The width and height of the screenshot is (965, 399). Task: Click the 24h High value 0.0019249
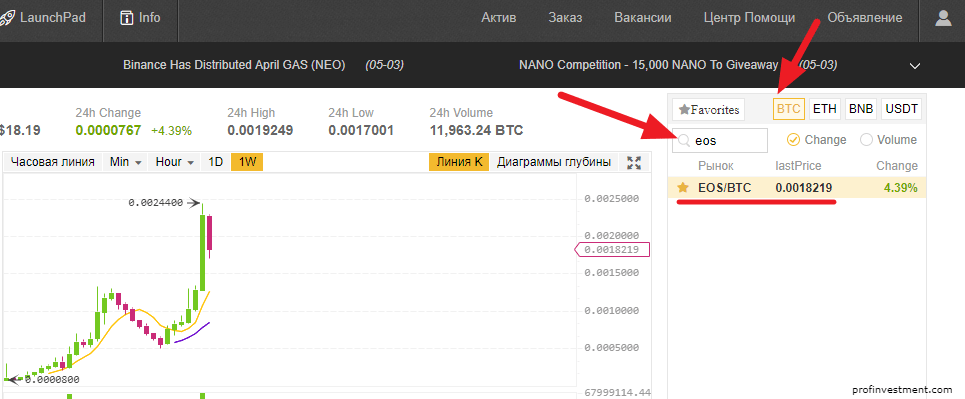[x=260, y=131]
